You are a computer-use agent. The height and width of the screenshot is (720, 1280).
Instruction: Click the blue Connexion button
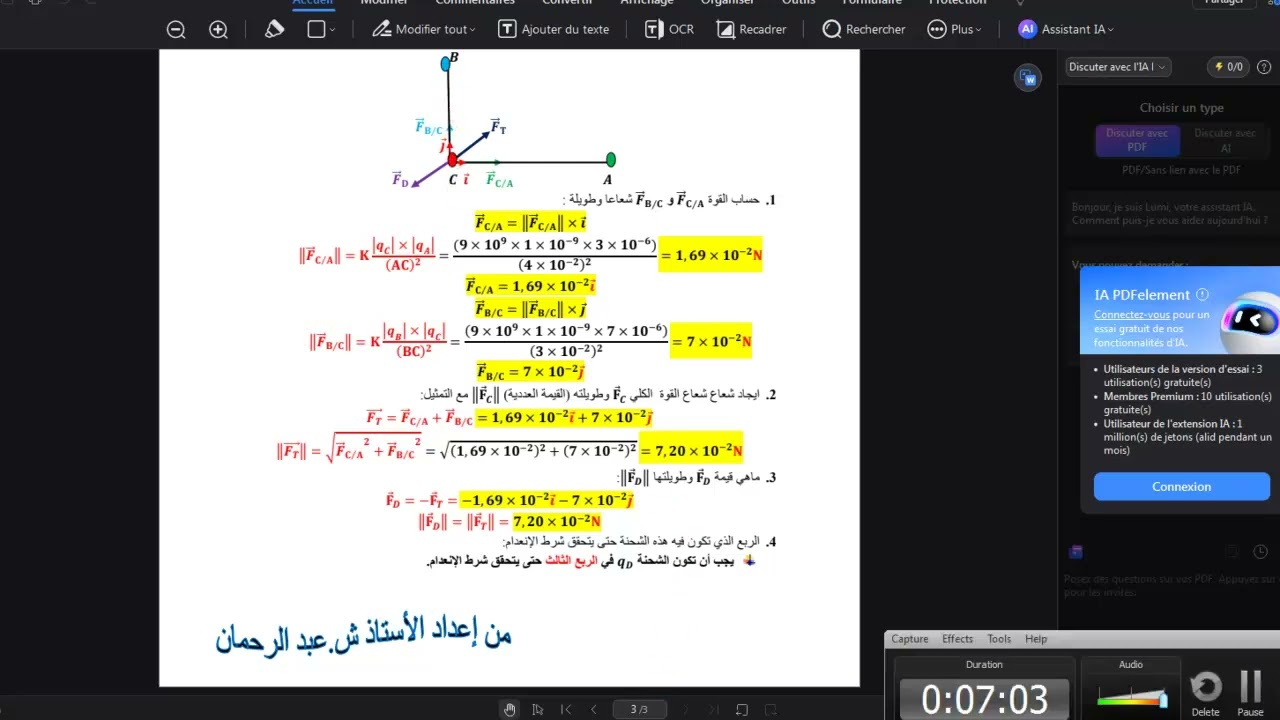[1181, 487]
